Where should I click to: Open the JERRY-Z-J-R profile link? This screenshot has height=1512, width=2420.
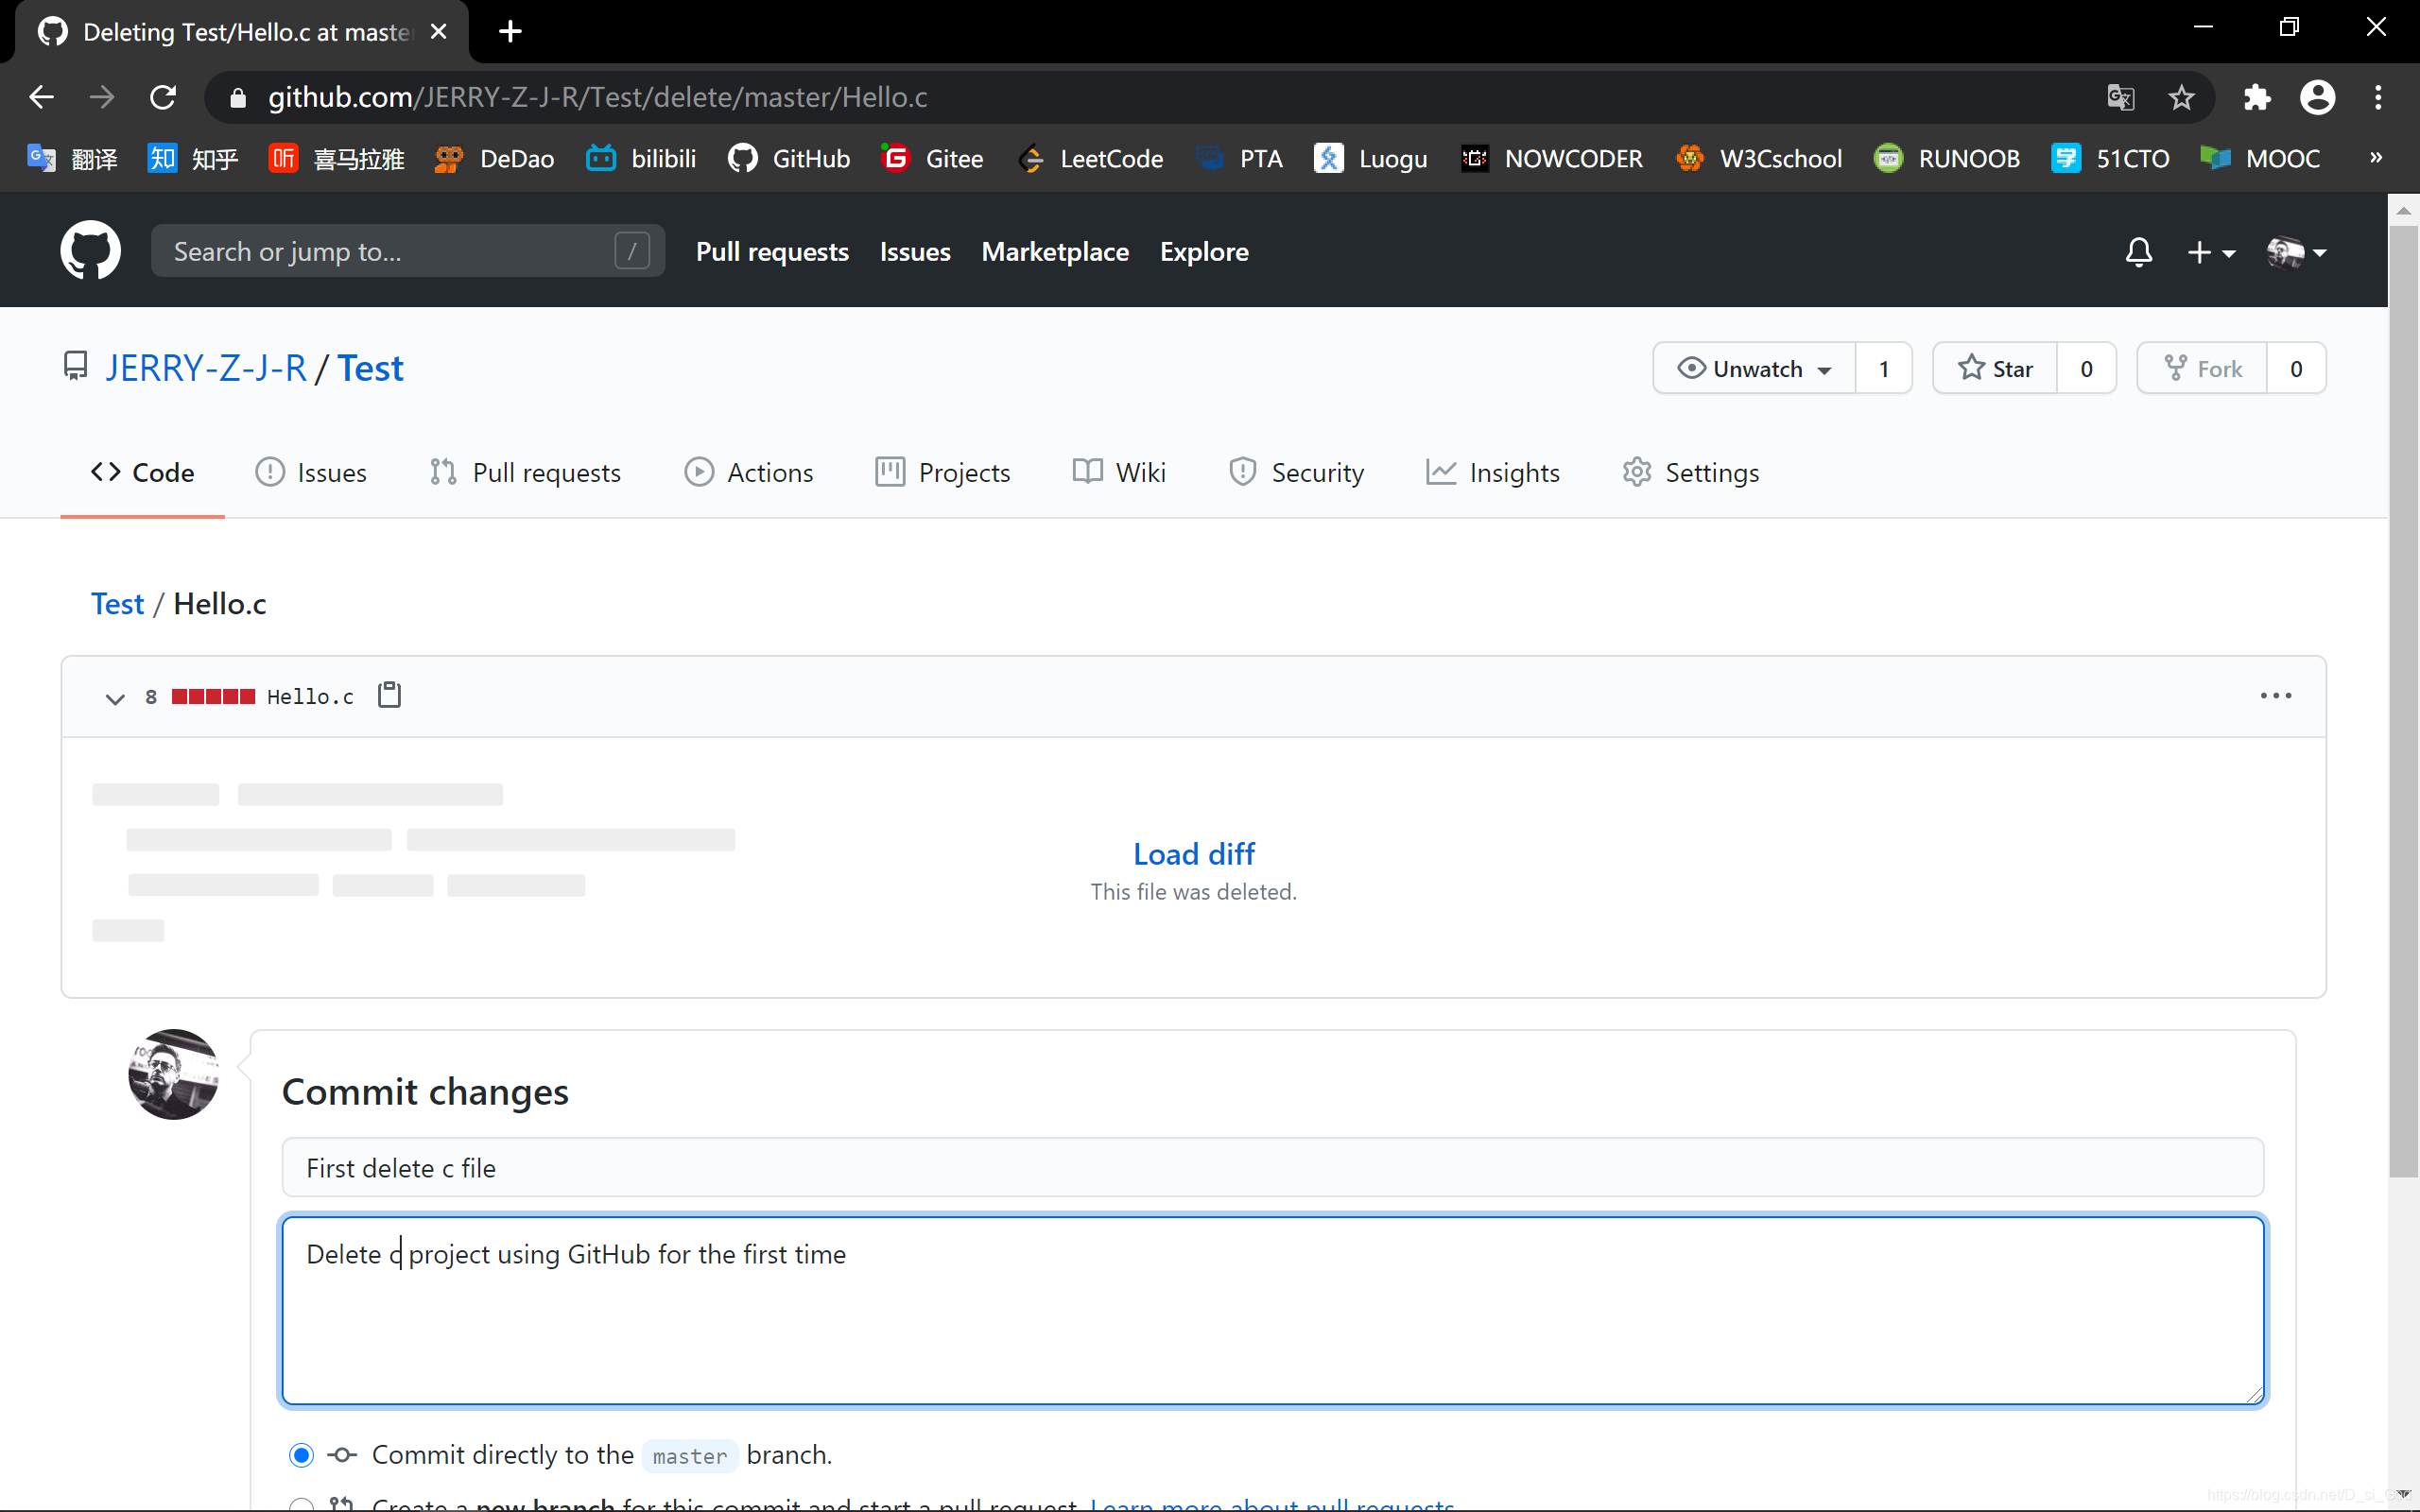tap(206, 368)
